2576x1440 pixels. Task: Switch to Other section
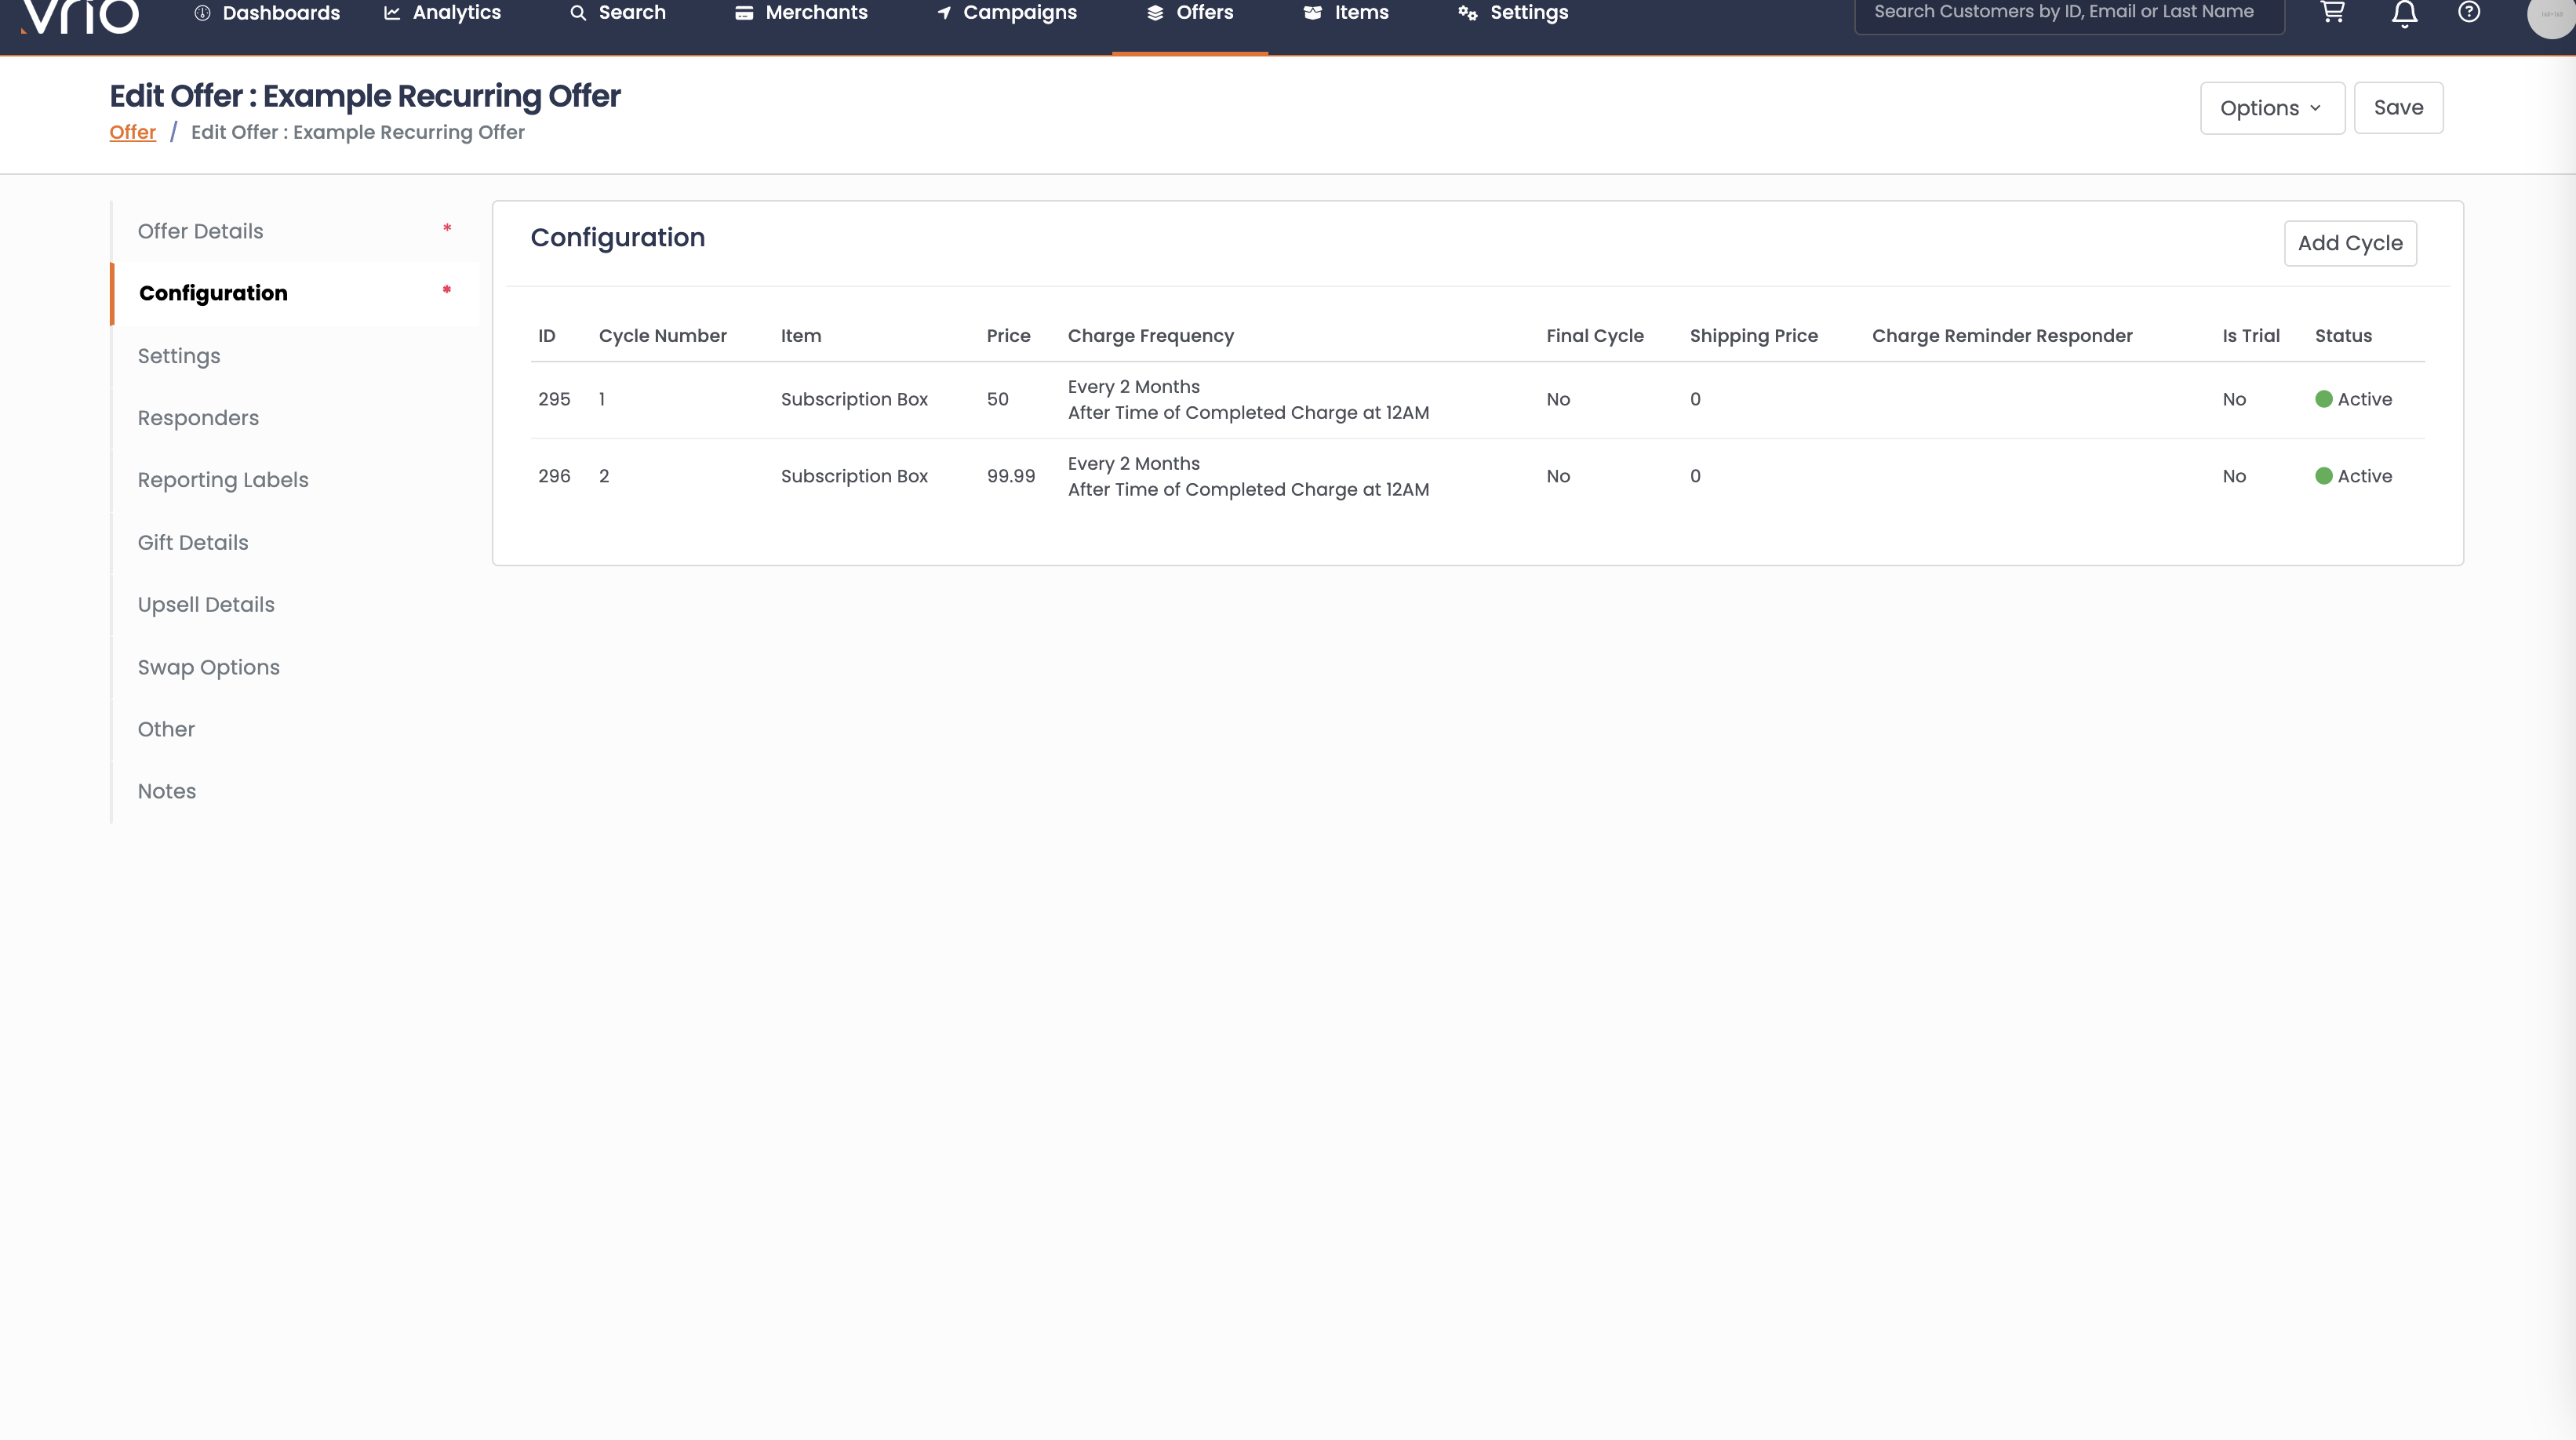295,729
